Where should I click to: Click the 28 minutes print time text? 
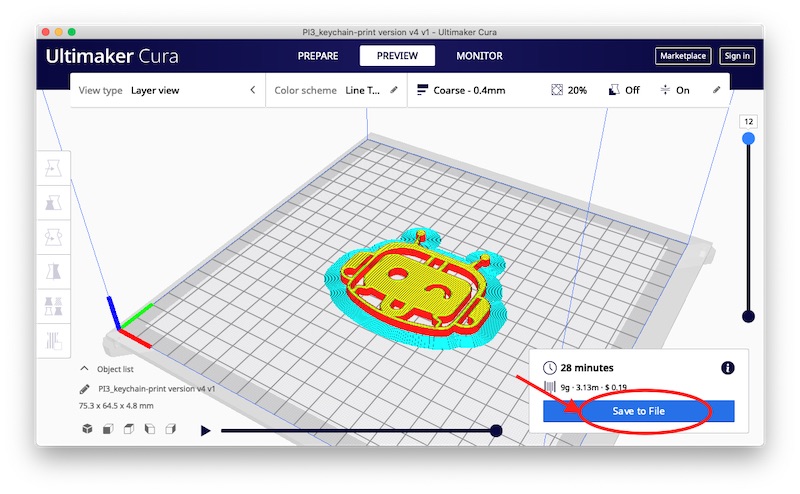[587, 367]
